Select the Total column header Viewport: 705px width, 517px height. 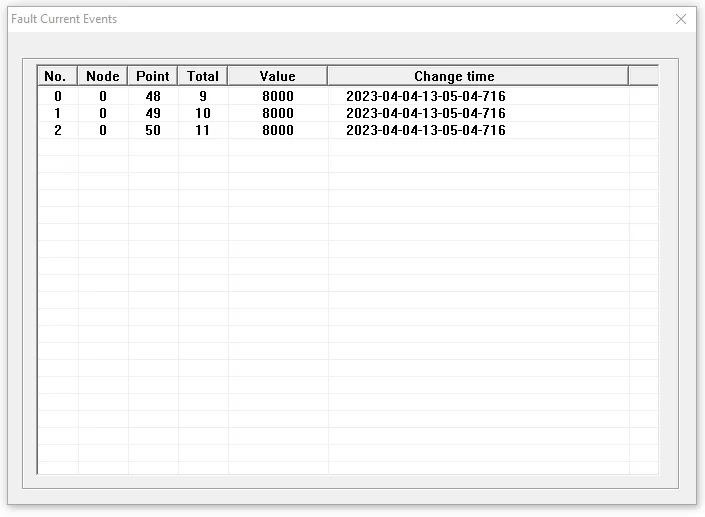[203, 76]
